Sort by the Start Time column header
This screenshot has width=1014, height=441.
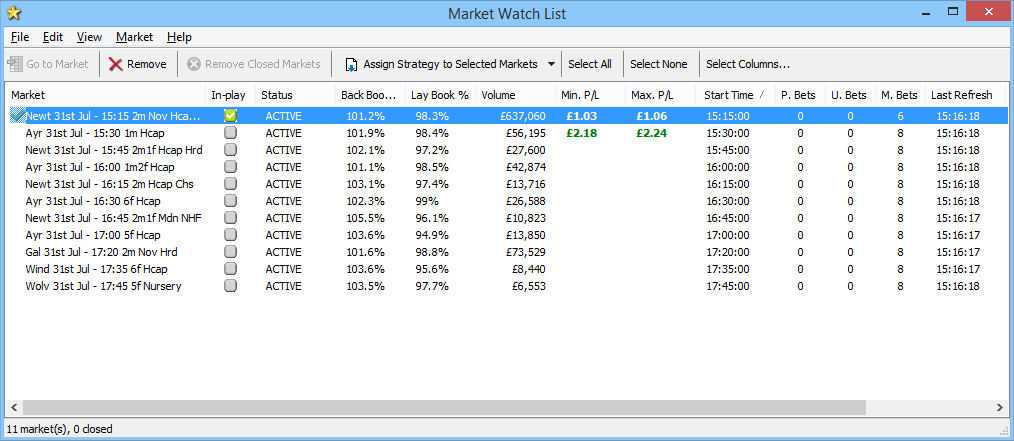point(729,95)
